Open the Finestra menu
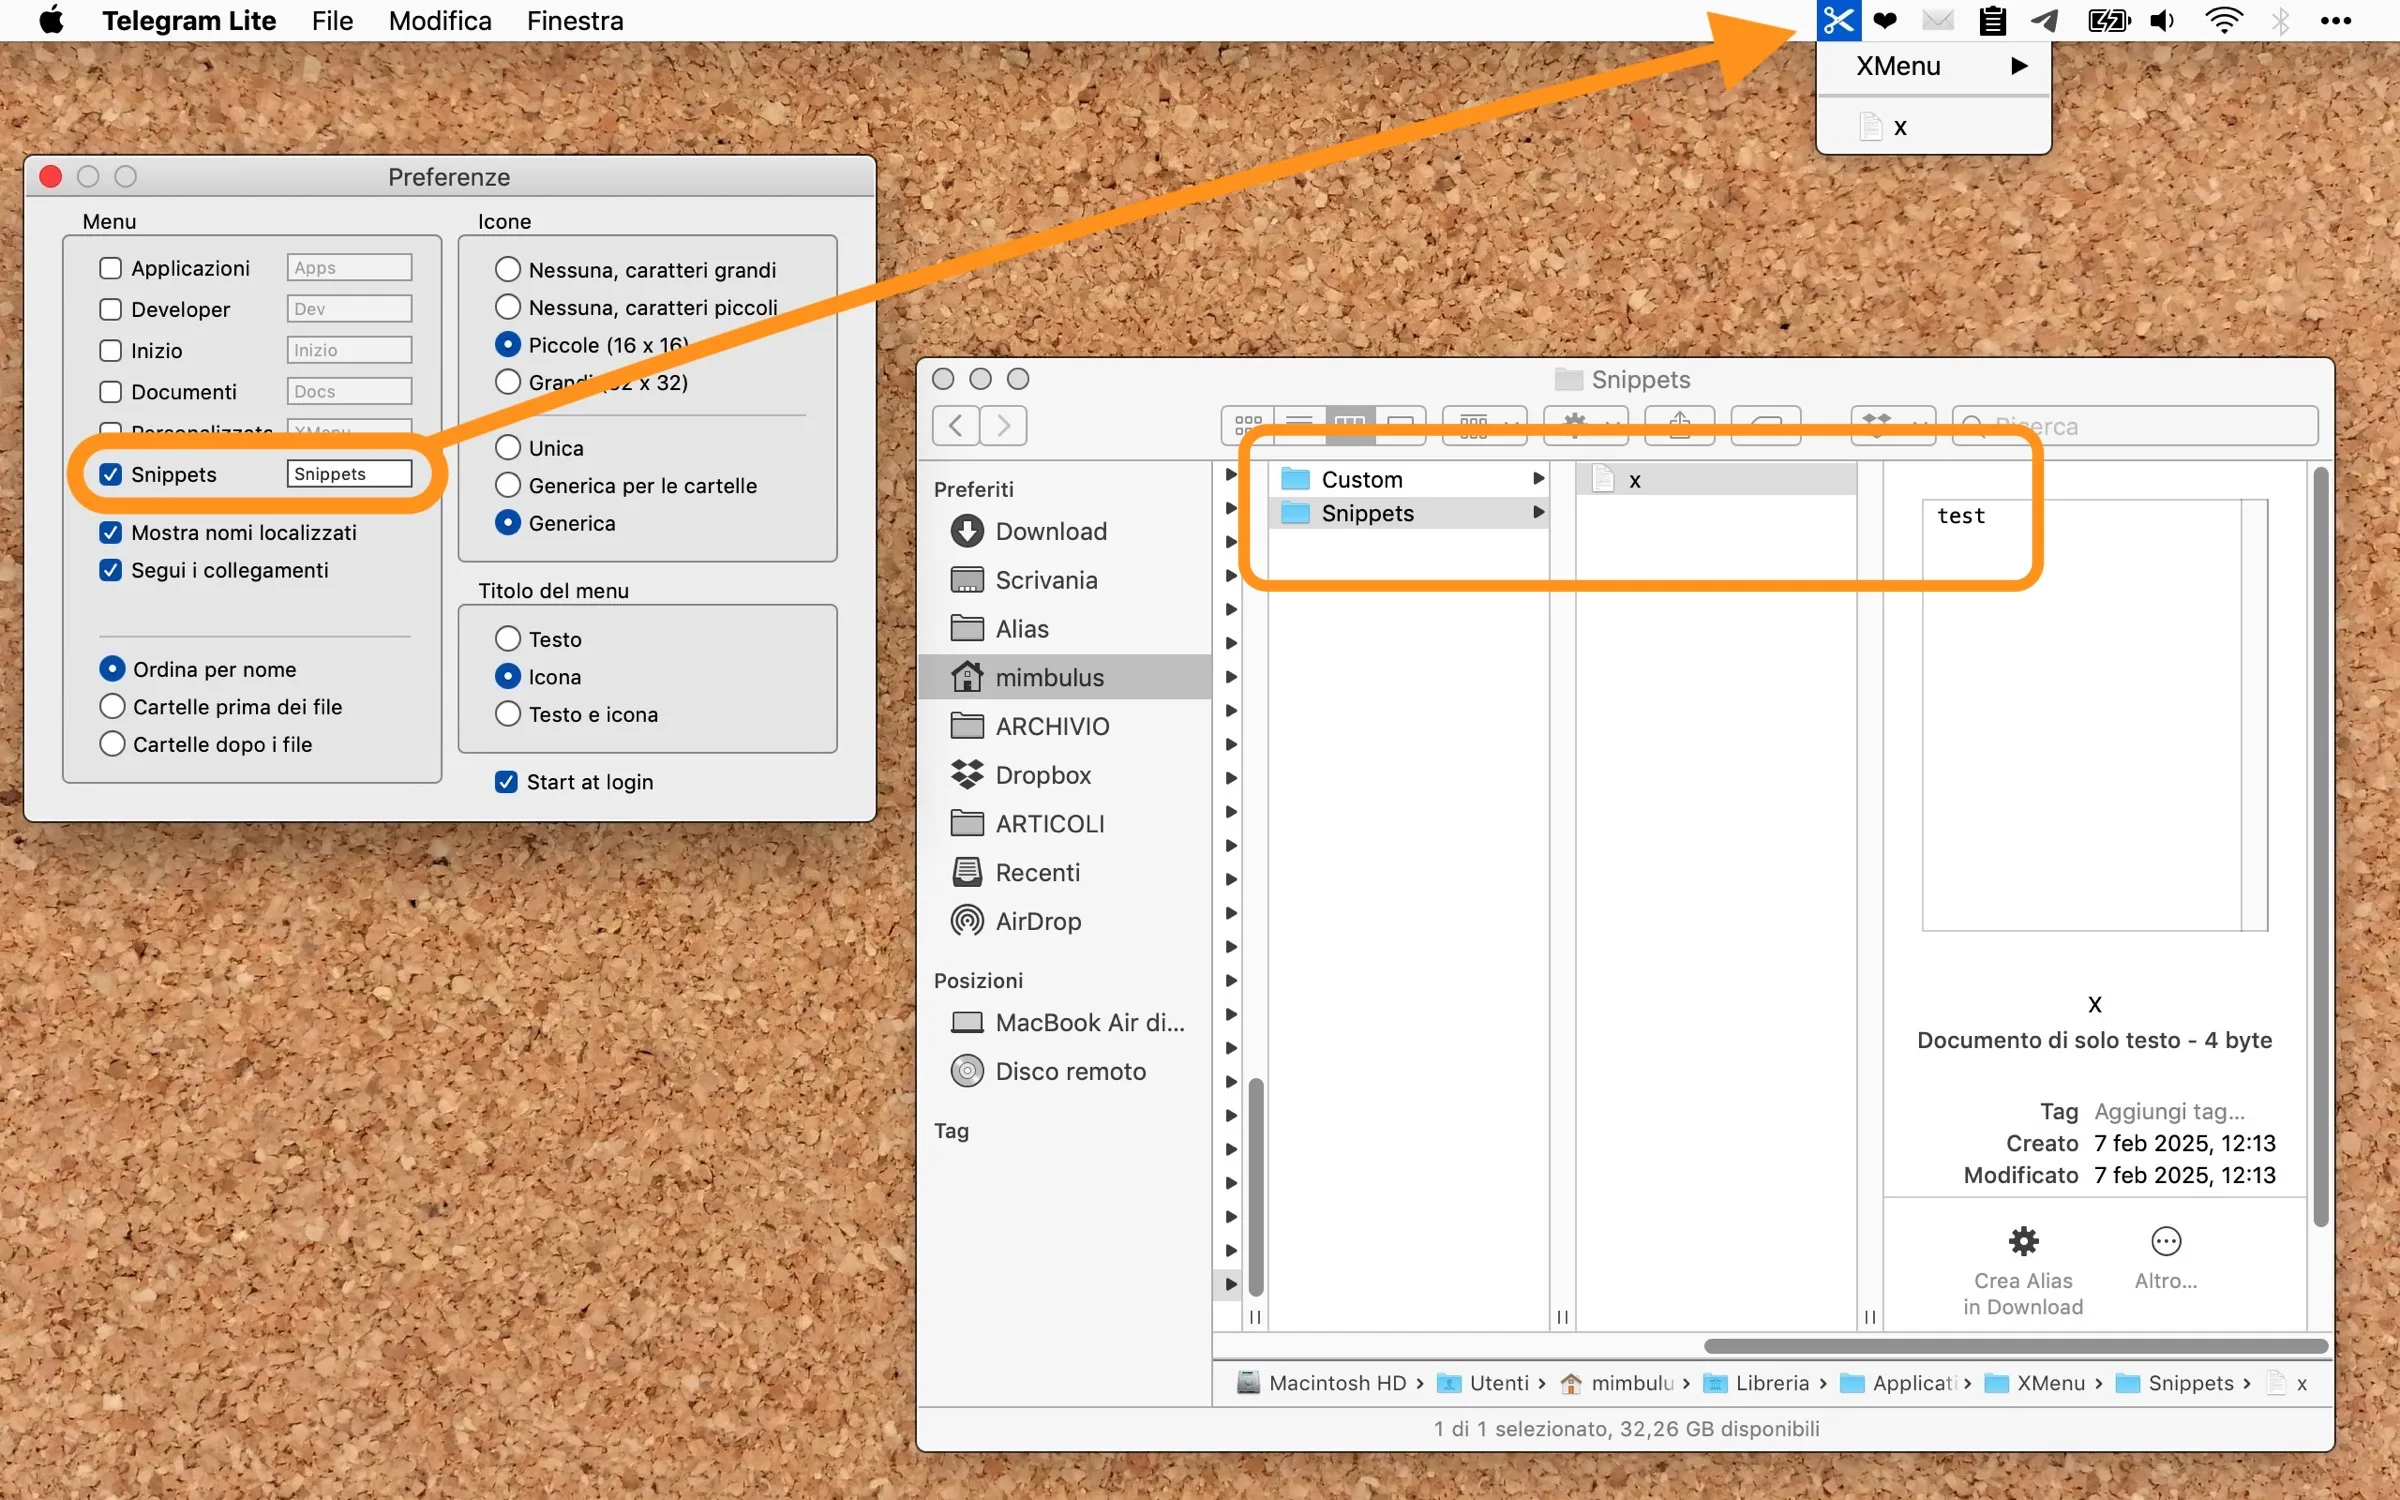 (575, 20)
